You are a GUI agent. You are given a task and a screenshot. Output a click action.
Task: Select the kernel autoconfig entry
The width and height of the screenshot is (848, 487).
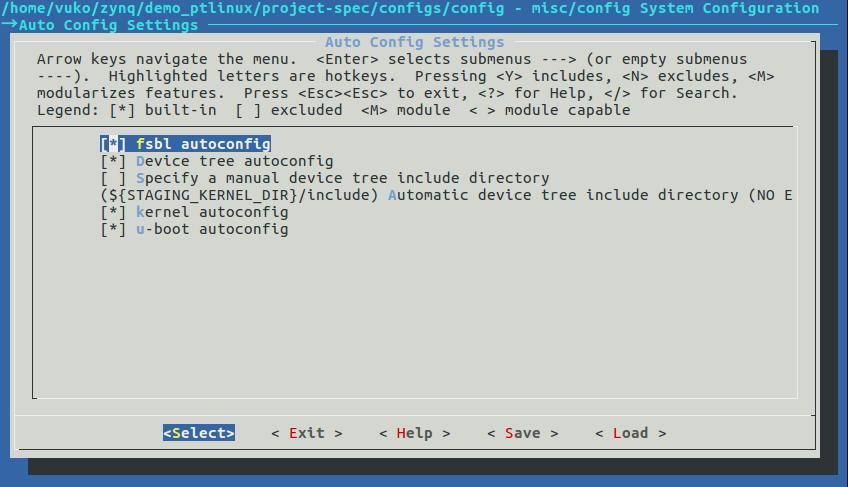[x=212, y=212]
